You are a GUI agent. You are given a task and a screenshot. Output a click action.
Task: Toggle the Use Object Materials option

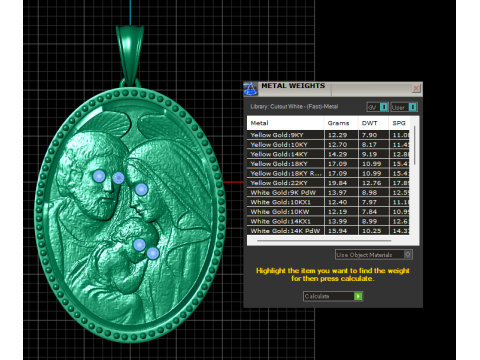click(x=408, y=255)
